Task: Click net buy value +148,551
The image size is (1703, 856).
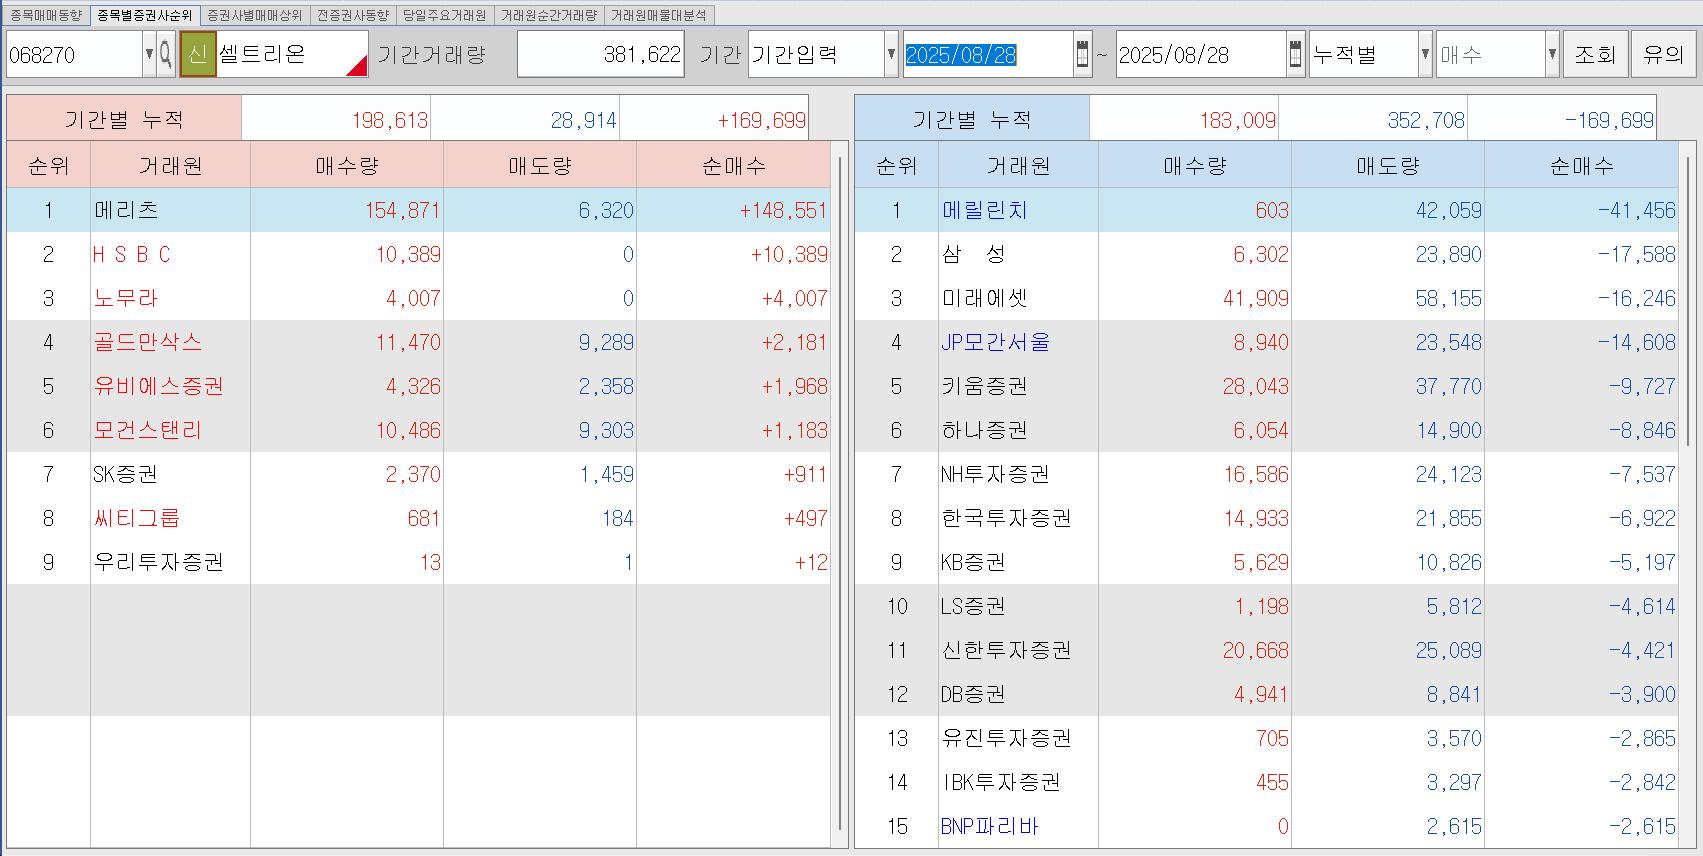Action: (783, 210)
